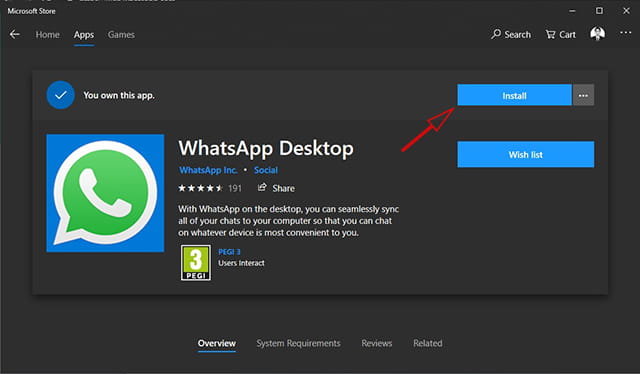The image size is (640, 374).
Task: Open the Social category link
Action: (x=266, y=170)
